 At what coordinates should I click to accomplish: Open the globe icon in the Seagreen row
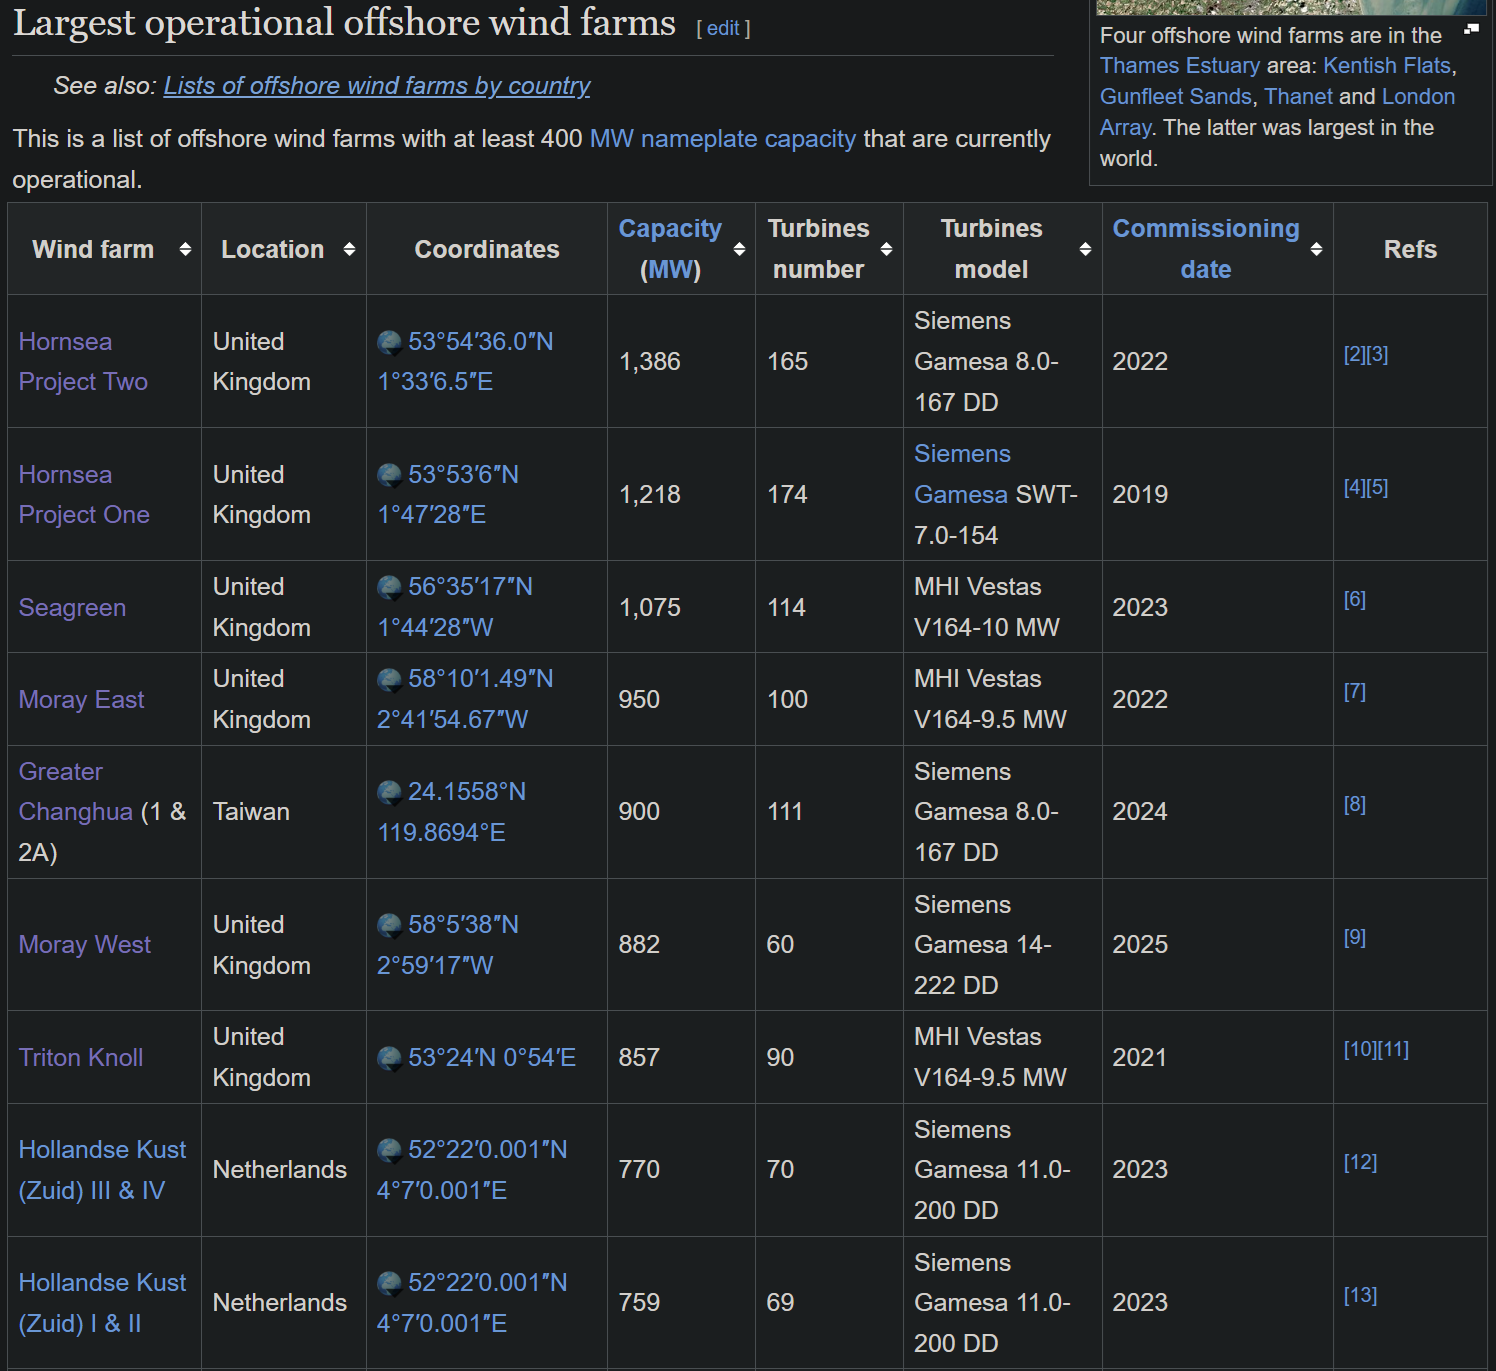(x=390, y=588)
